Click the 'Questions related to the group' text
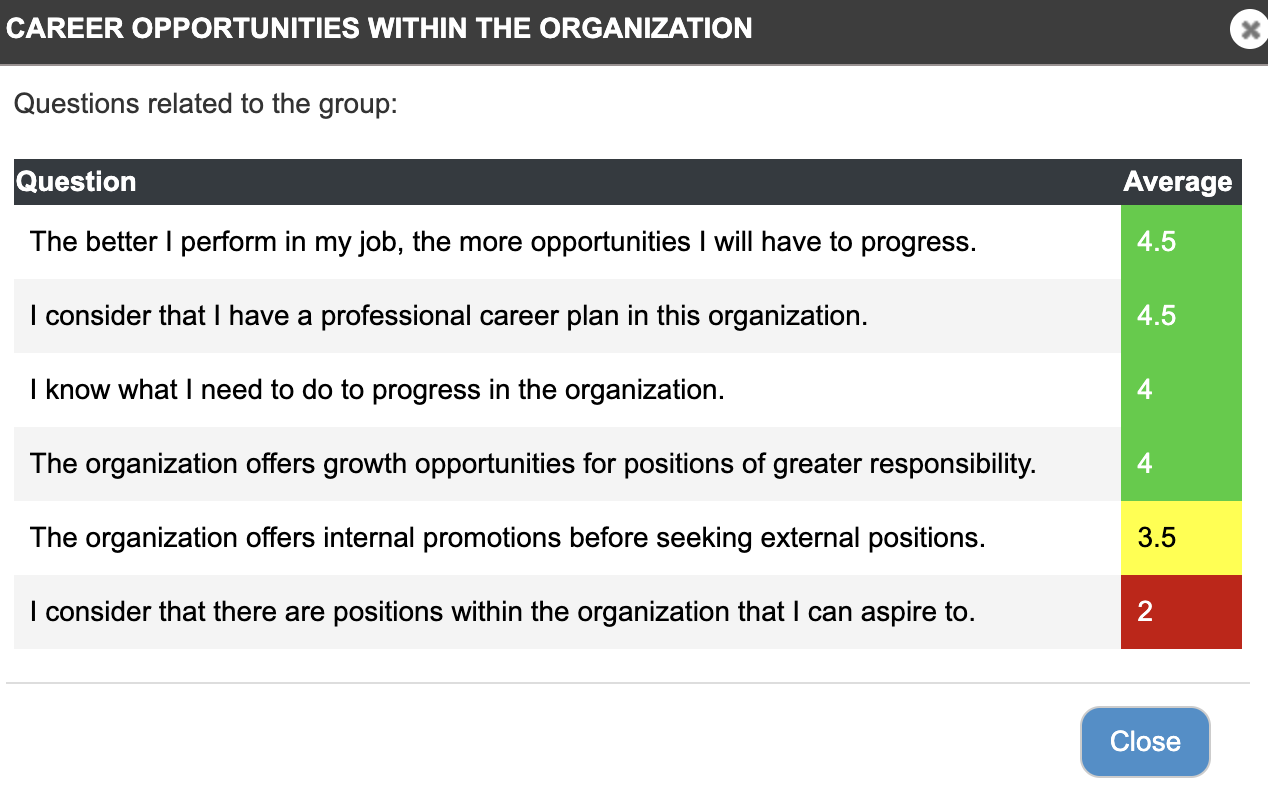 click(206, 104)
